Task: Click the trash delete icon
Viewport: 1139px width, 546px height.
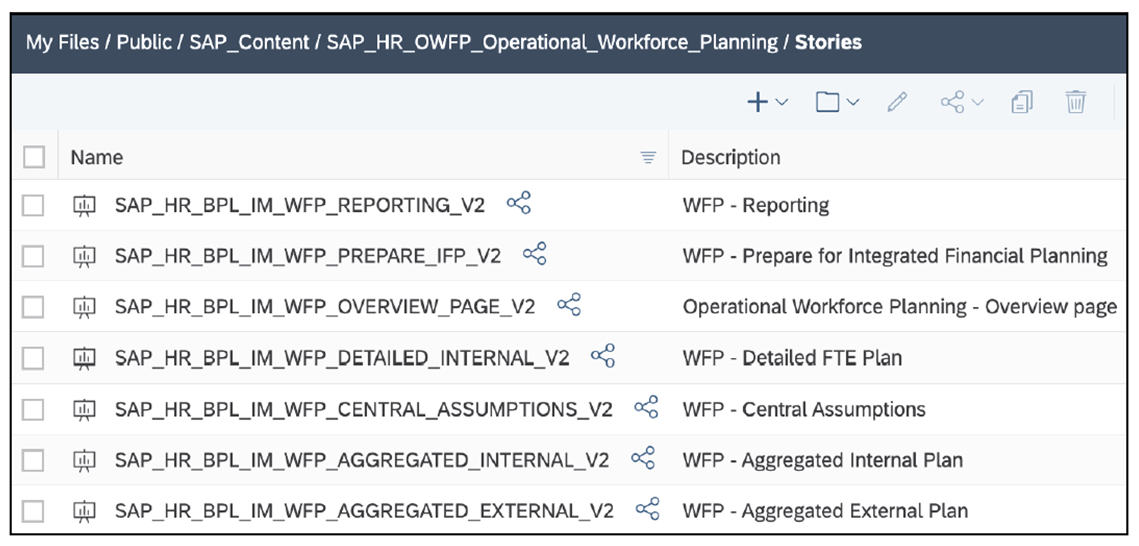Action: (1076, 102)
